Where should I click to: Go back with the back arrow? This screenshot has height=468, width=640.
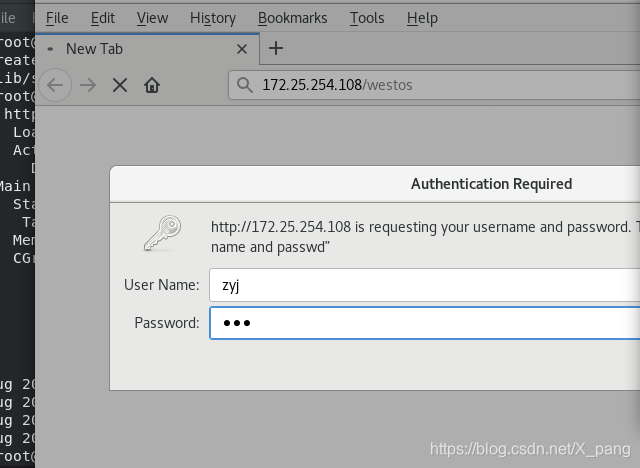click(55, 85)
